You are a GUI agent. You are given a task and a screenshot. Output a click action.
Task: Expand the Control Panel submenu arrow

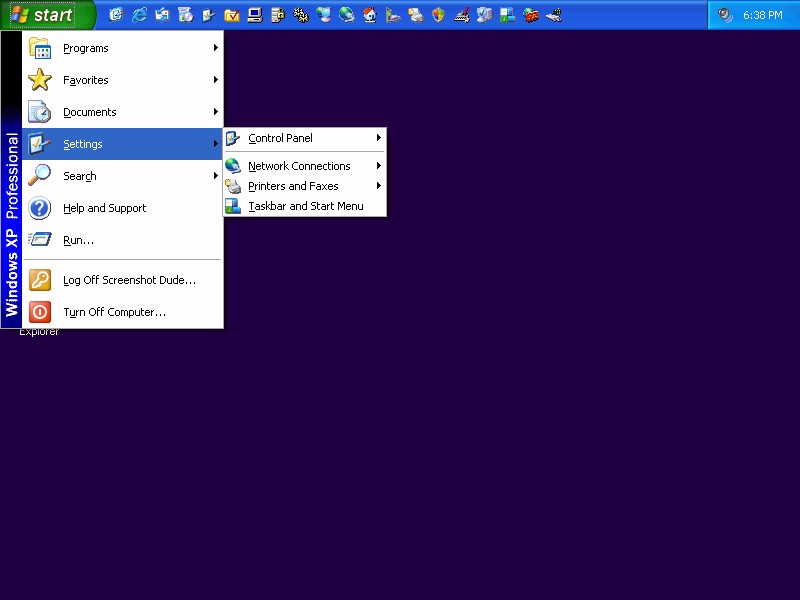[x=379, y=138]
